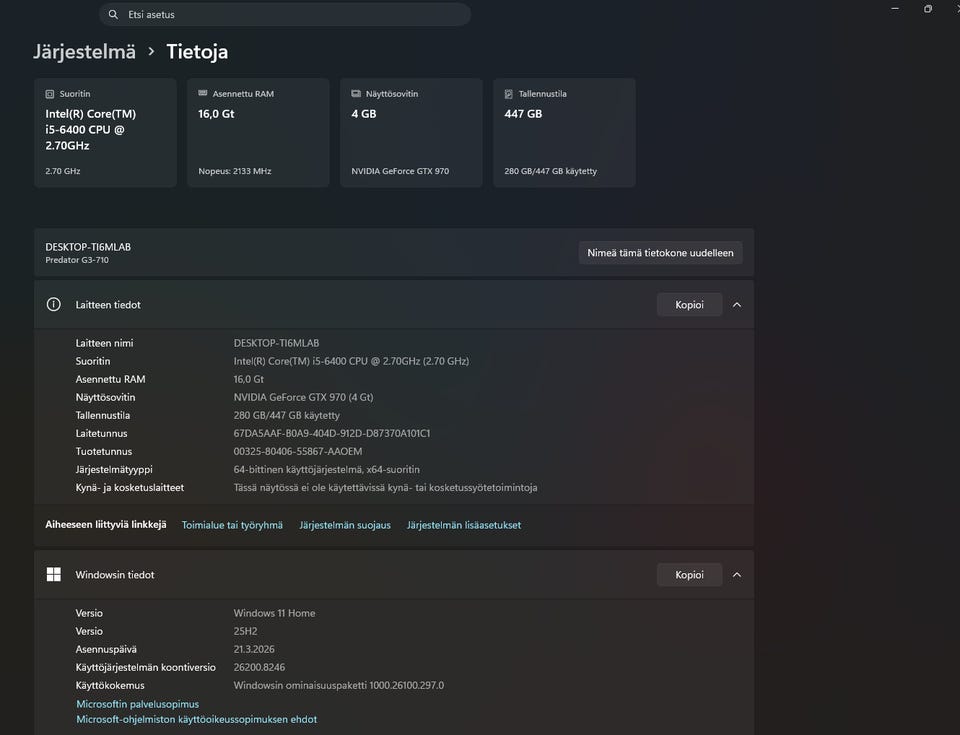Open 'Toimialue tai työryhmä' link
Screen dimensions: 960x735
coord(232,525)
